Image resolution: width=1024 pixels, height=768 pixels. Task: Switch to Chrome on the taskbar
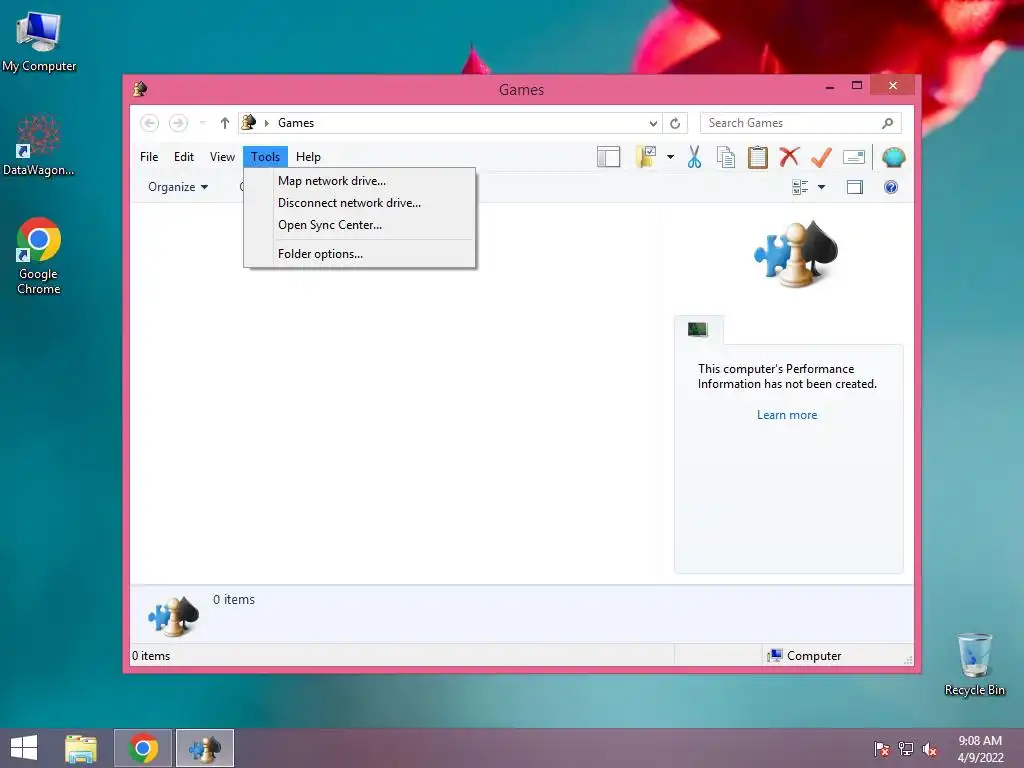(143, 748)
